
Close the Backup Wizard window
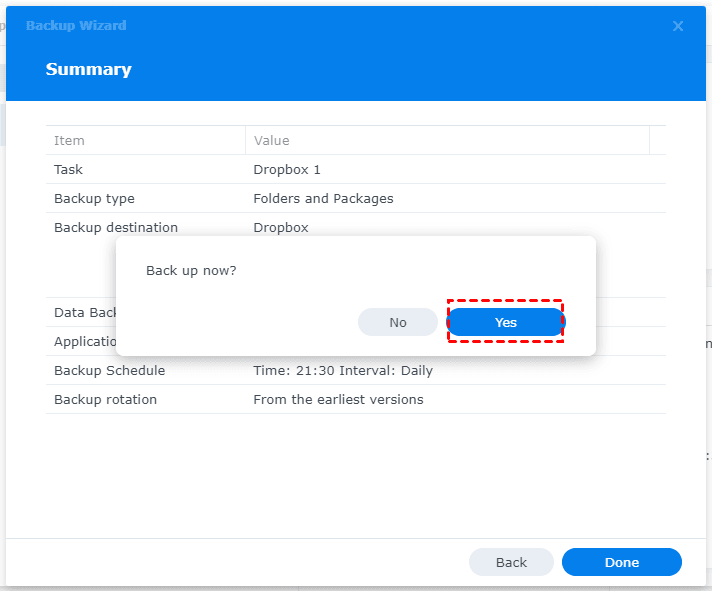pos(678,26)
